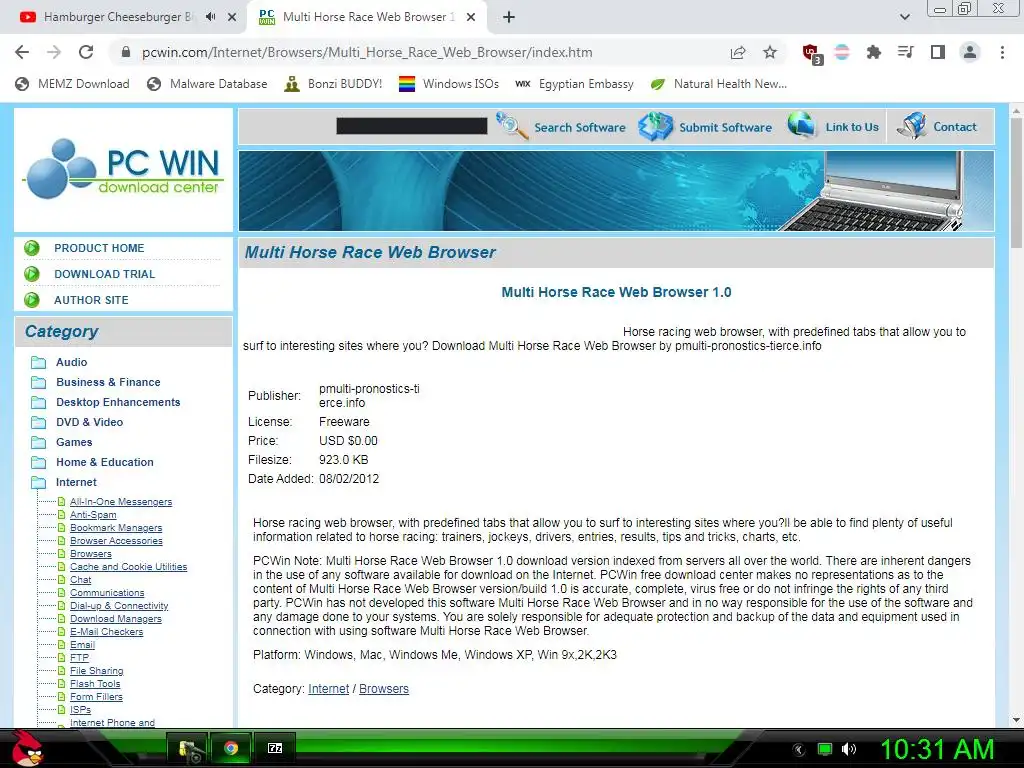Open the Natural Health News bookmark

click(x=718, y=84)
